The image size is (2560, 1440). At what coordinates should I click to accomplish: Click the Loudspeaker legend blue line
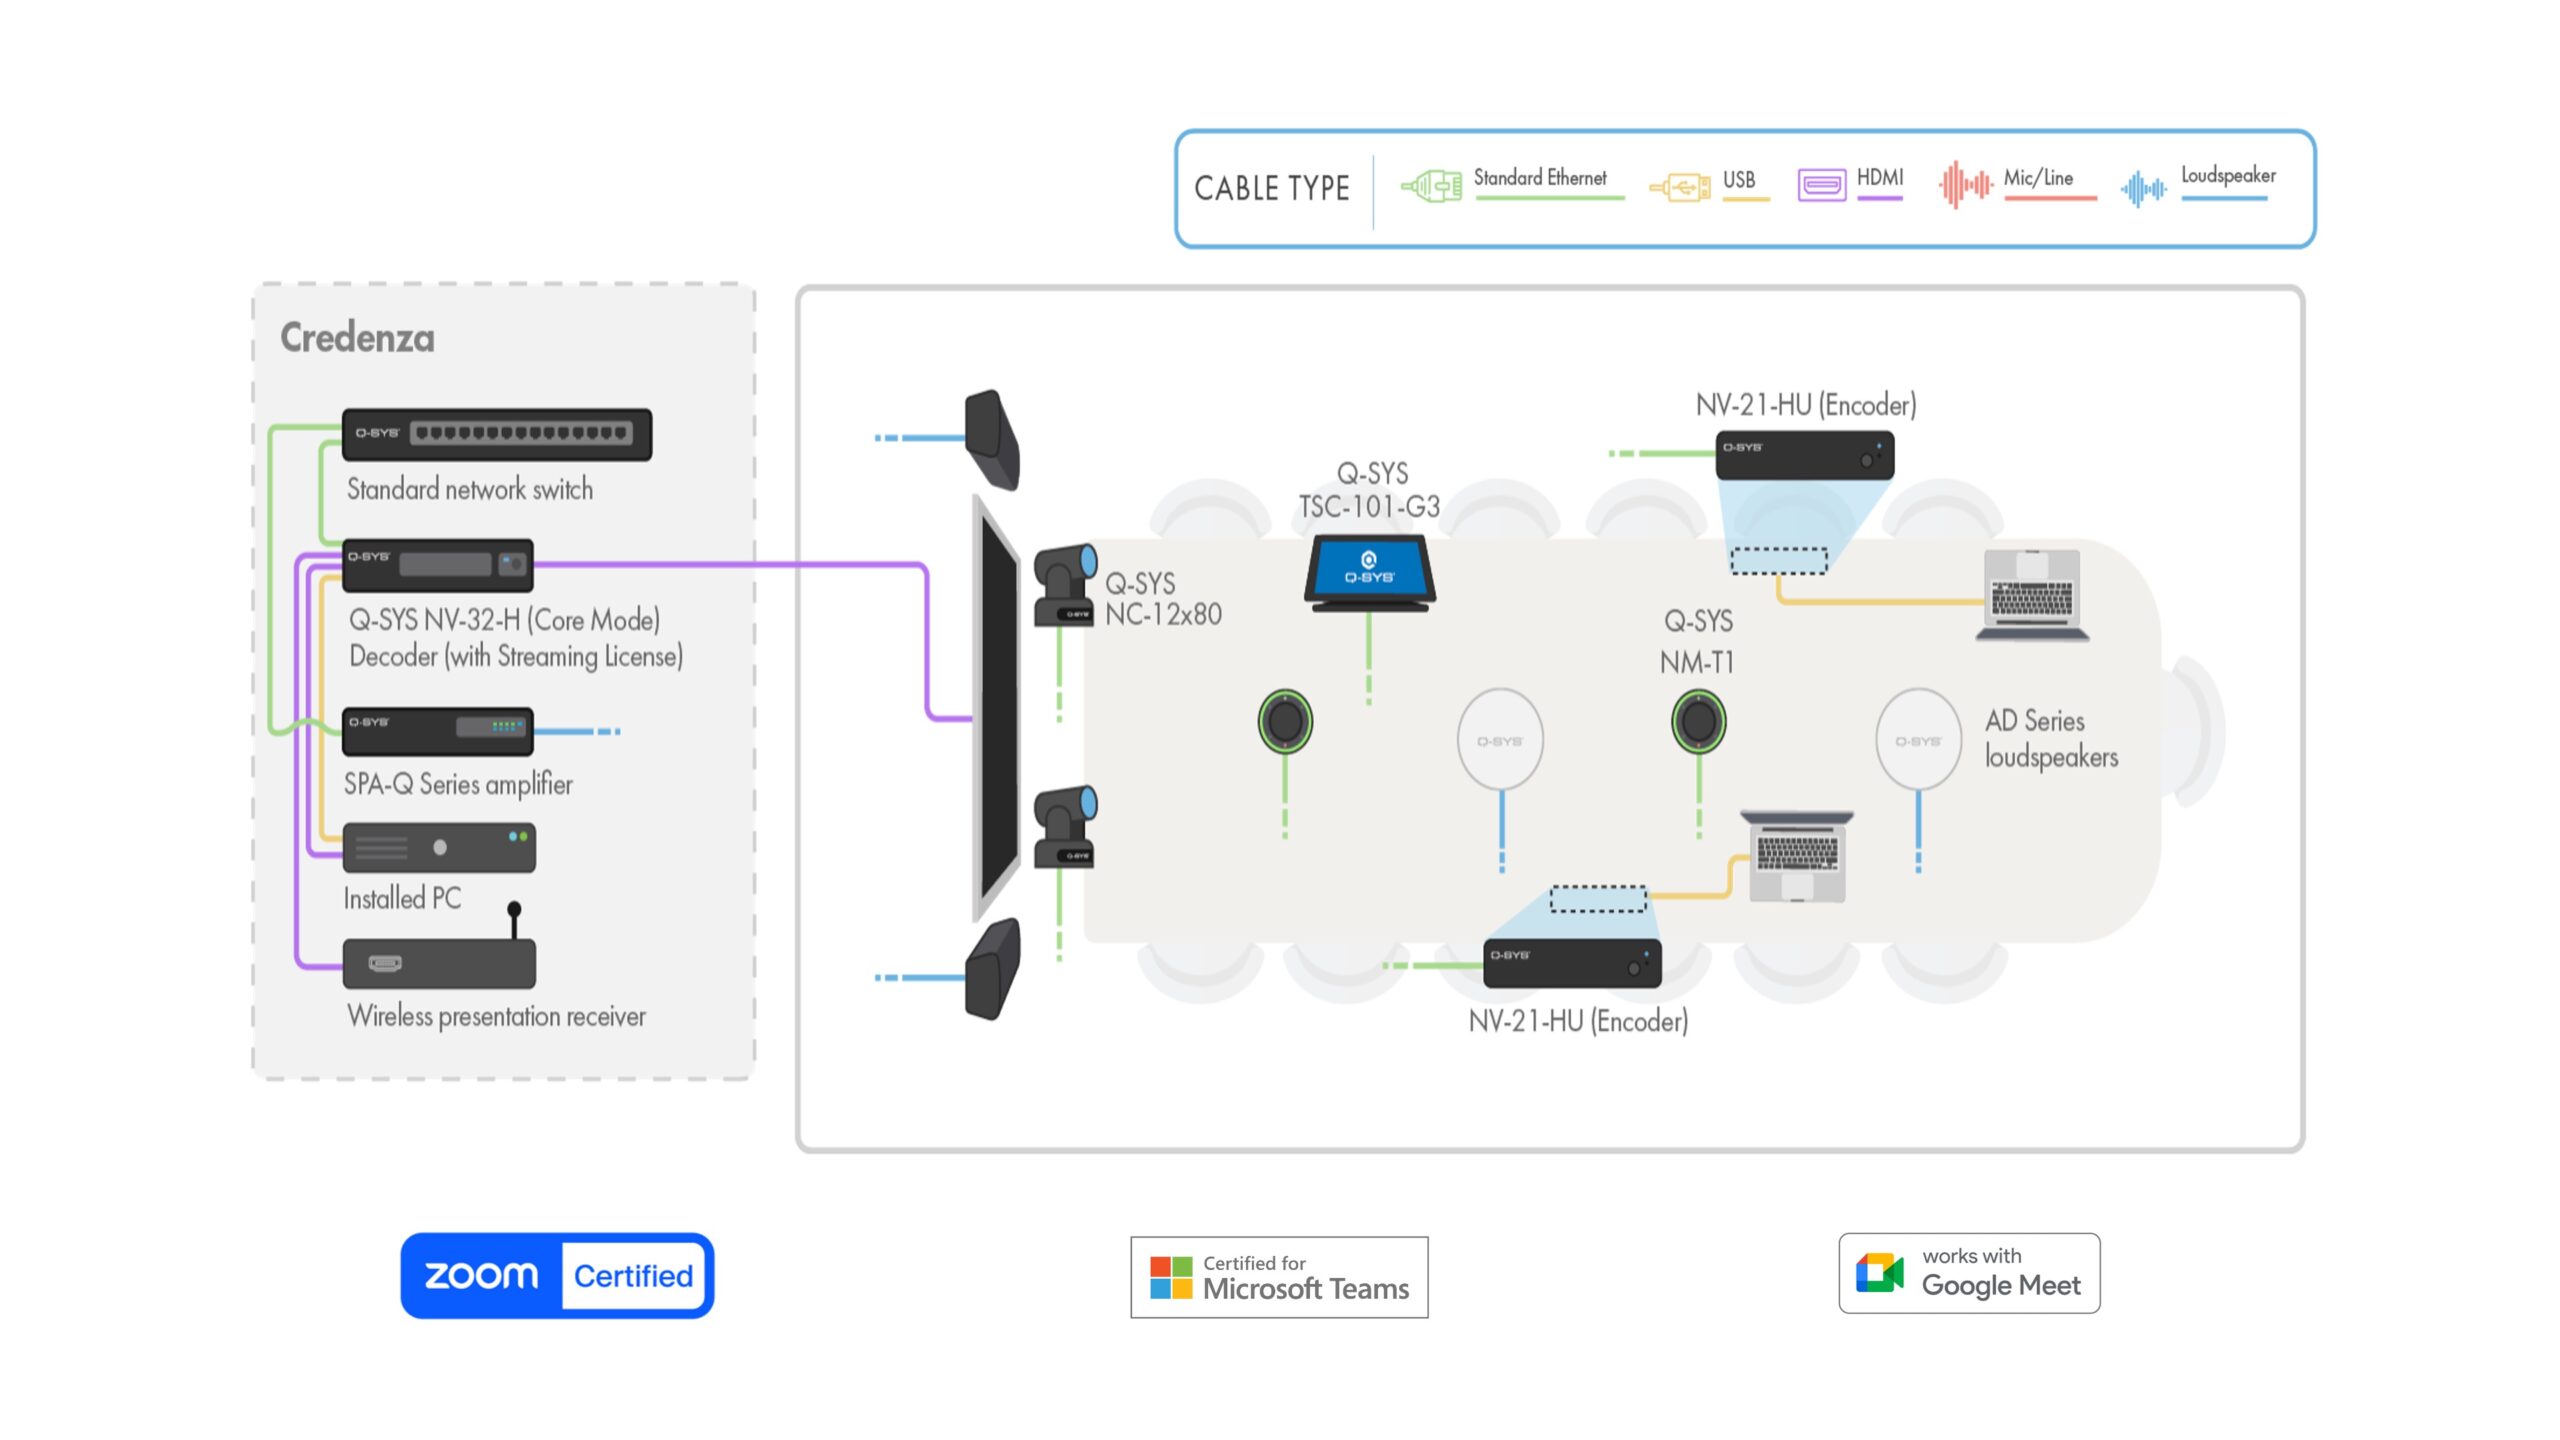(x=2224, y=199)
